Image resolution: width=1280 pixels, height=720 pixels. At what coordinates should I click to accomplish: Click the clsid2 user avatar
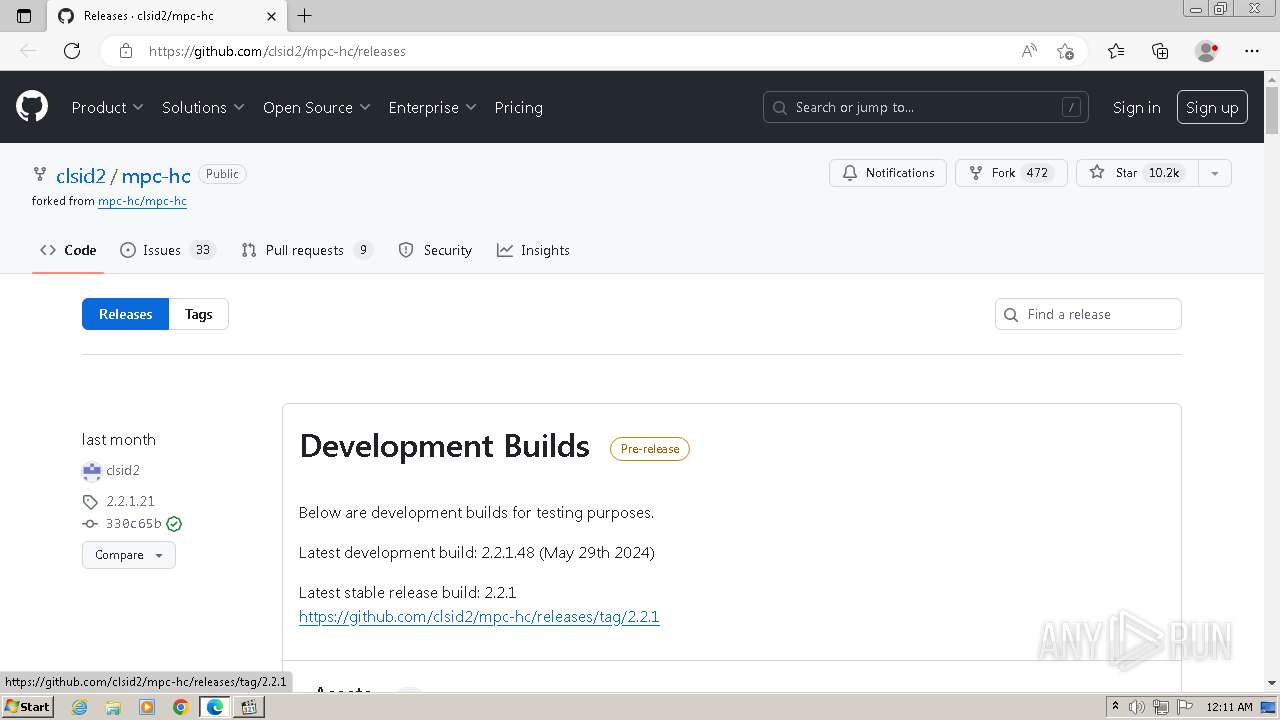91,471
